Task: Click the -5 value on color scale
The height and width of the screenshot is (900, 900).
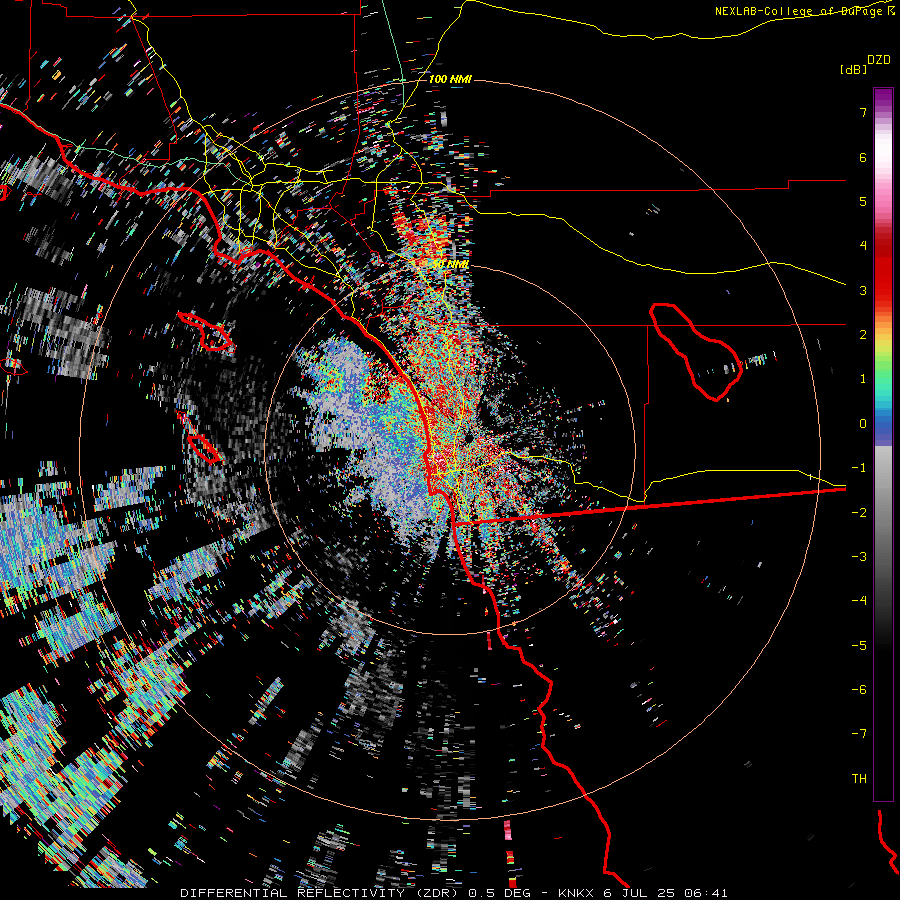Action: [859, 646]
